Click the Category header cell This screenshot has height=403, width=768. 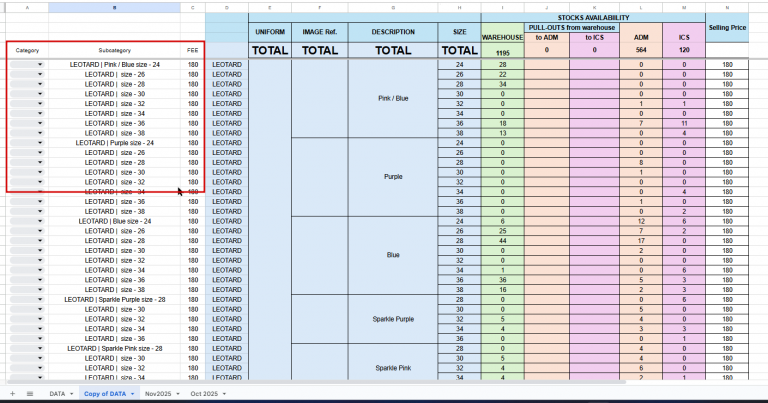27,50
